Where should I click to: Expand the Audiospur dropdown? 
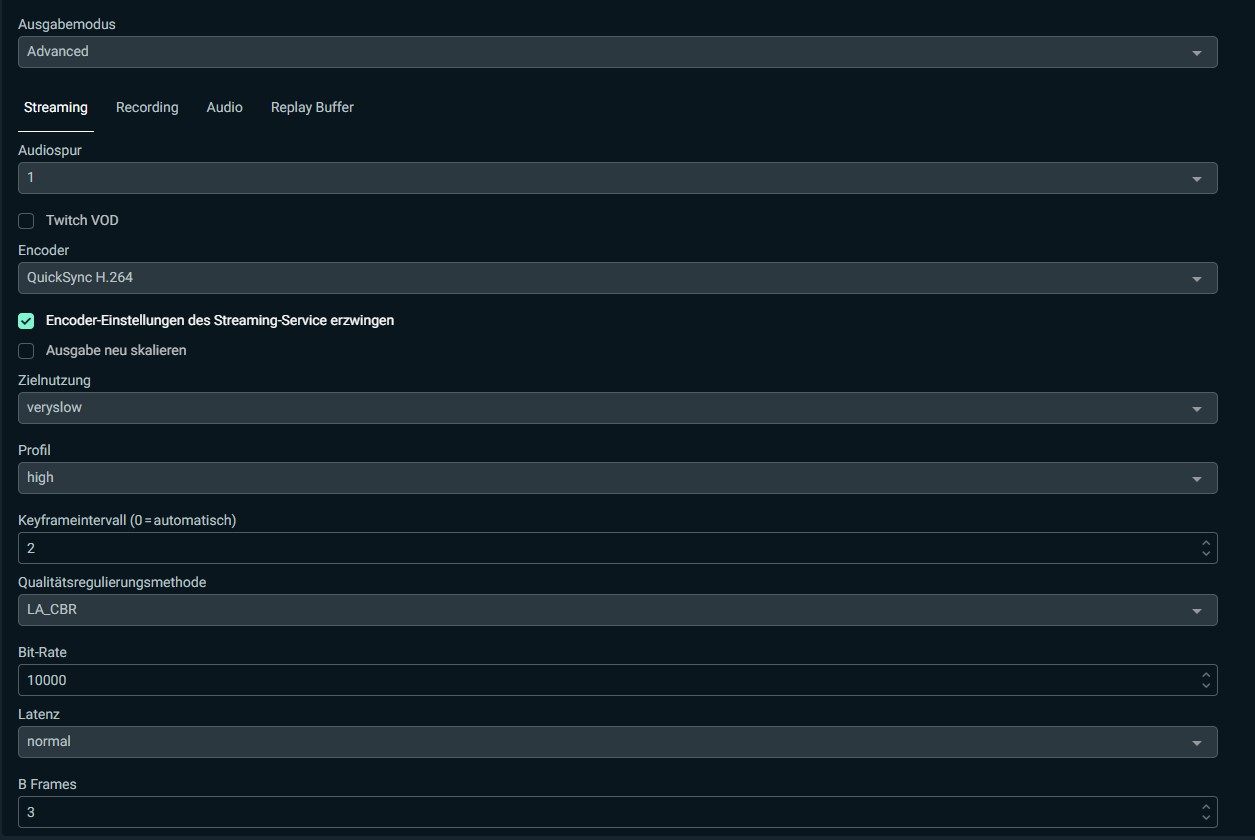pyautogui.click(x=617, y=178)
